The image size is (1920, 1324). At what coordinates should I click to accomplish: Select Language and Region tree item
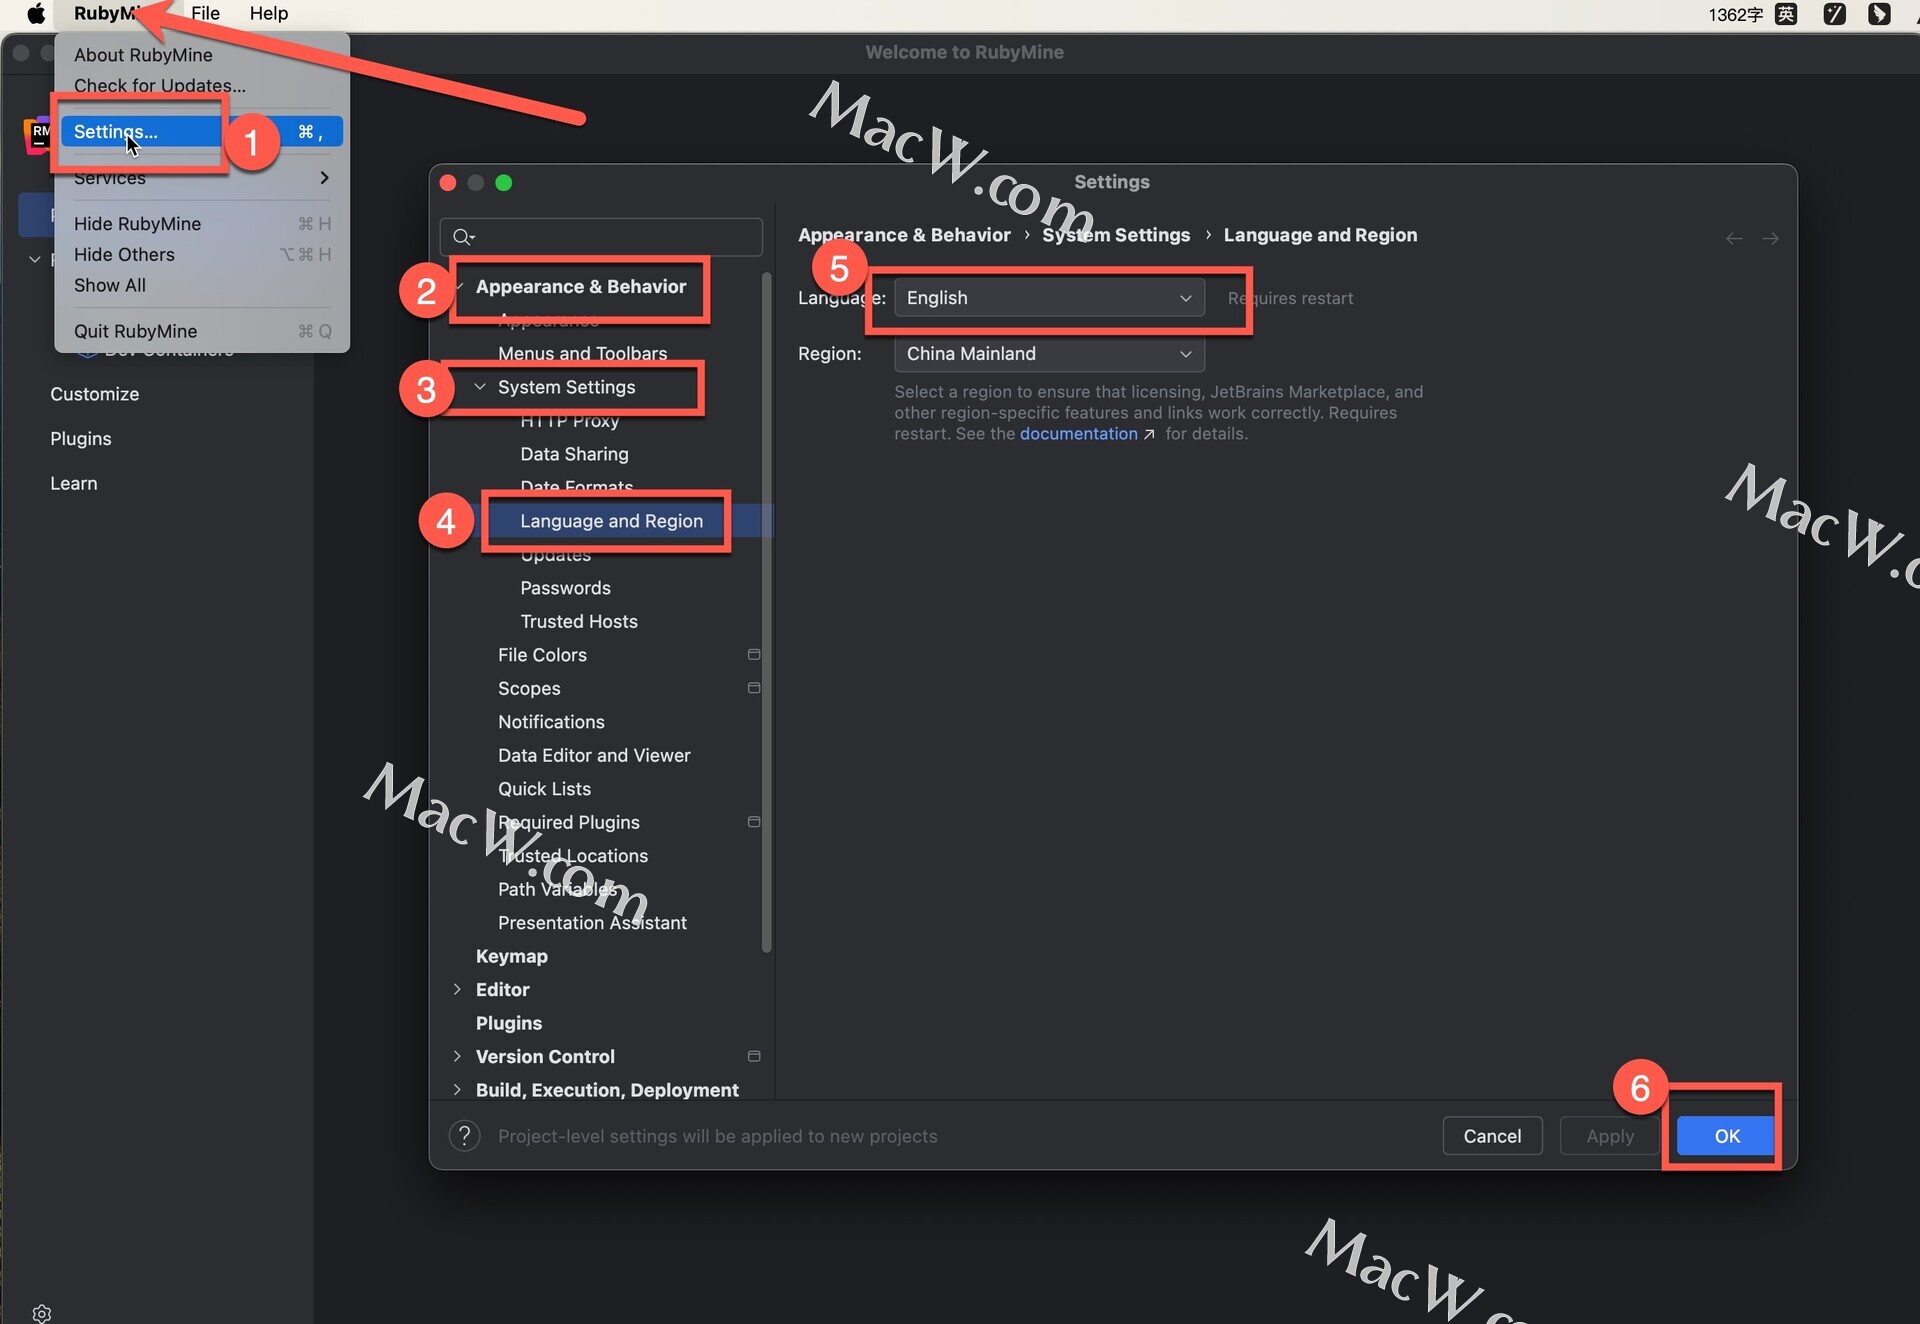tap(611, 521)
